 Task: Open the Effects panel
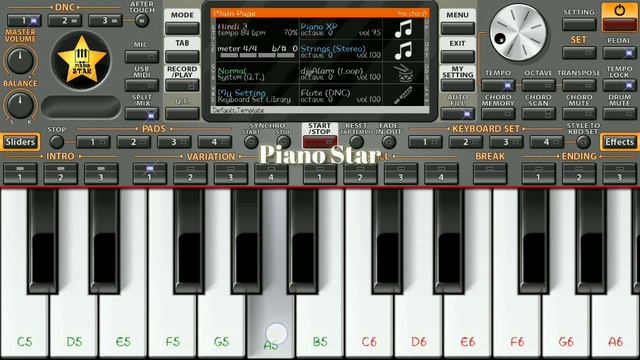(619, 142)
